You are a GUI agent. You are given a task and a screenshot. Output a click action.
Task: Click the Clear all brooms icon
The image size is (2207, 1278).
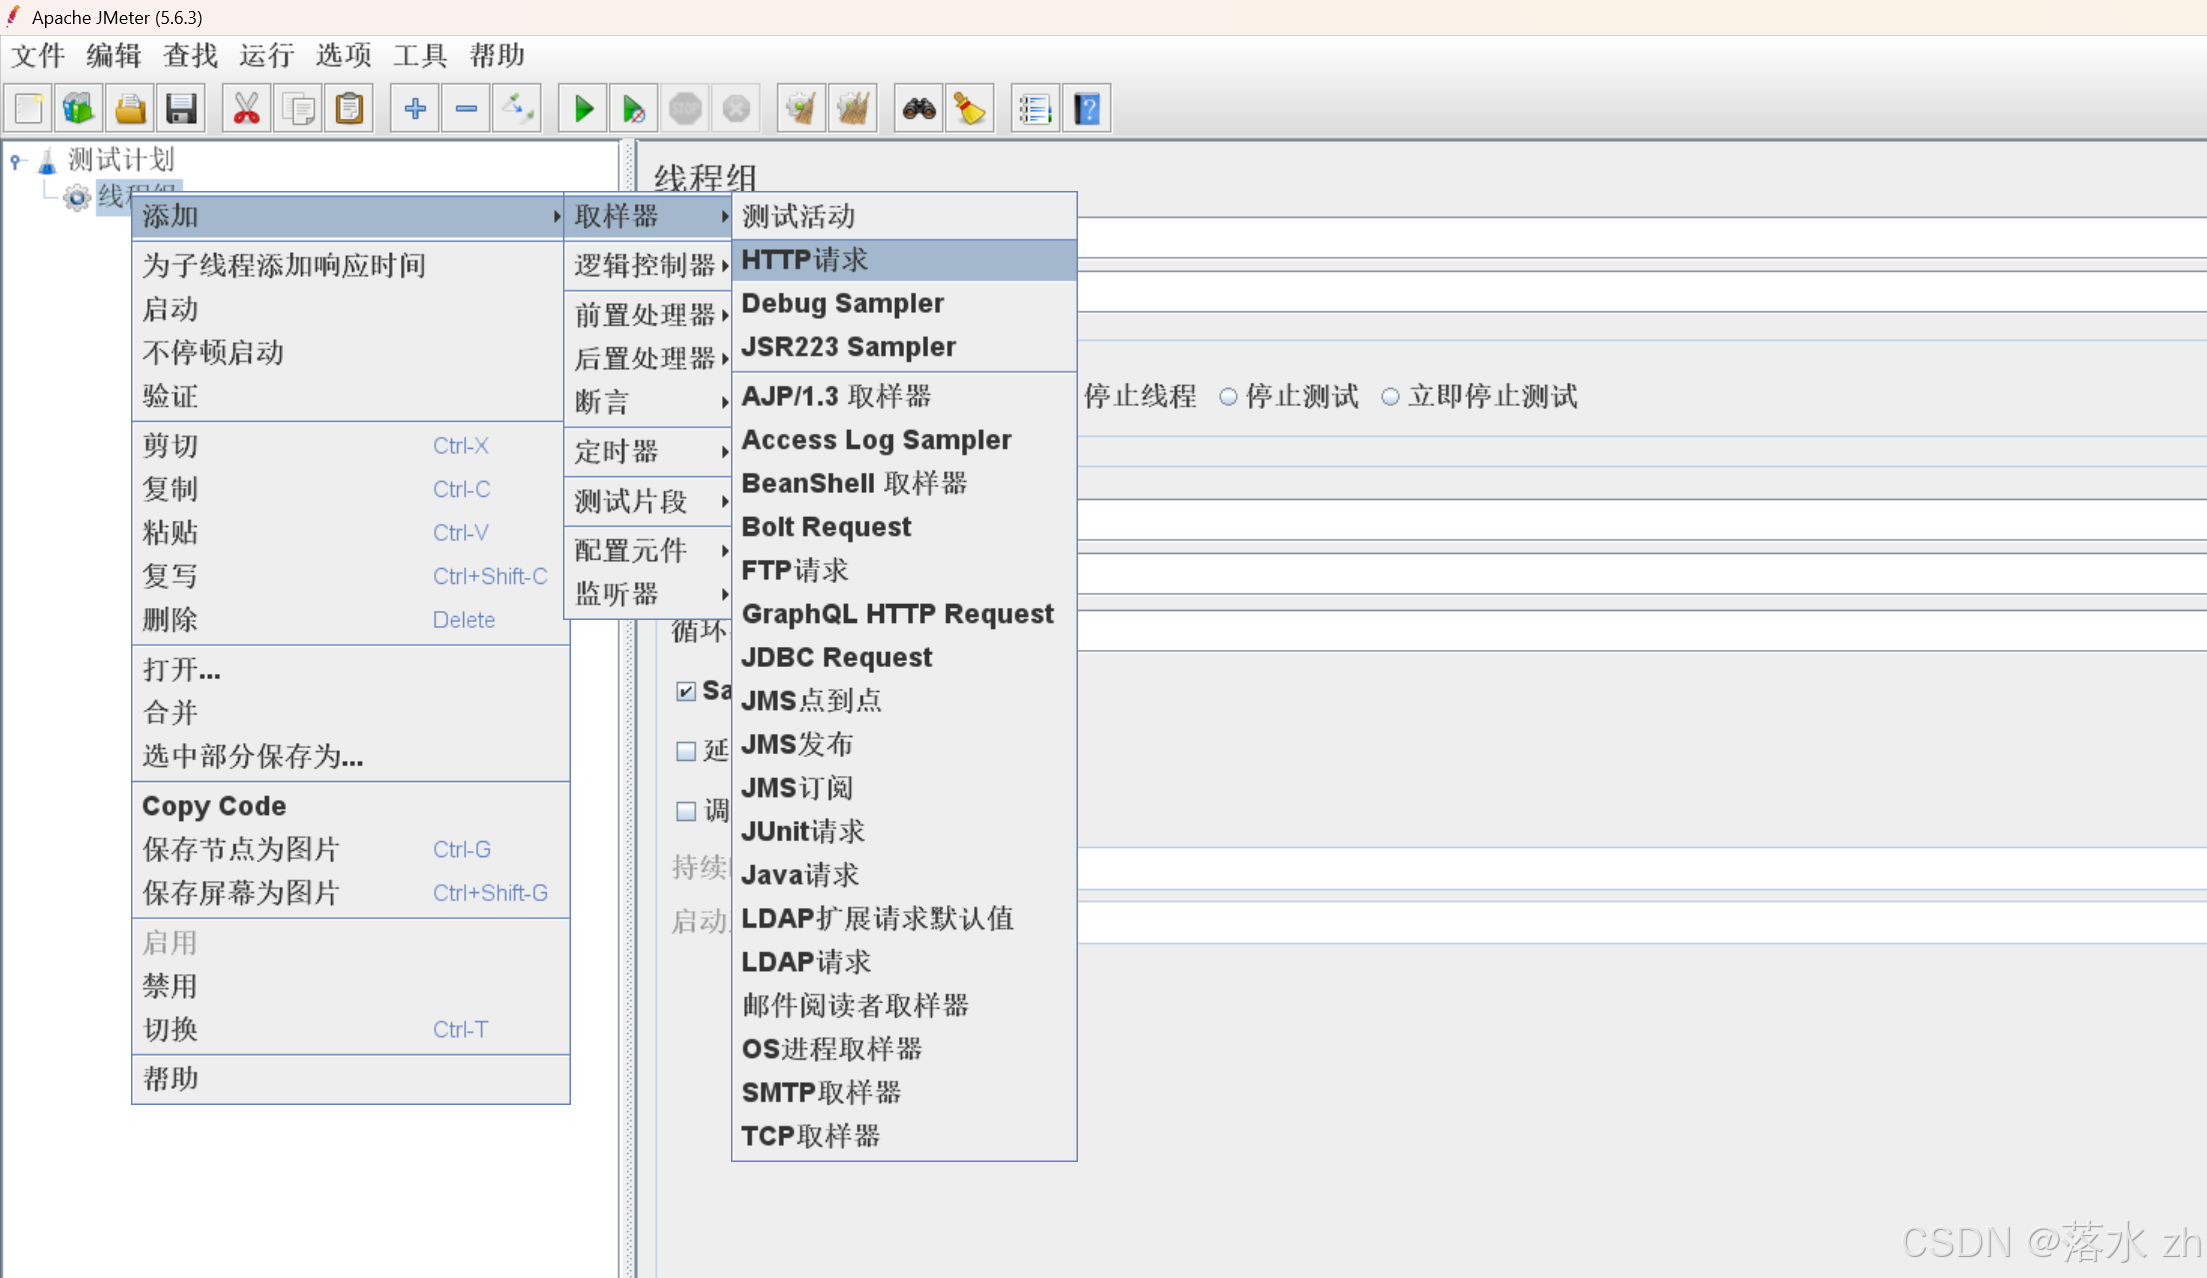coord(853,108)
